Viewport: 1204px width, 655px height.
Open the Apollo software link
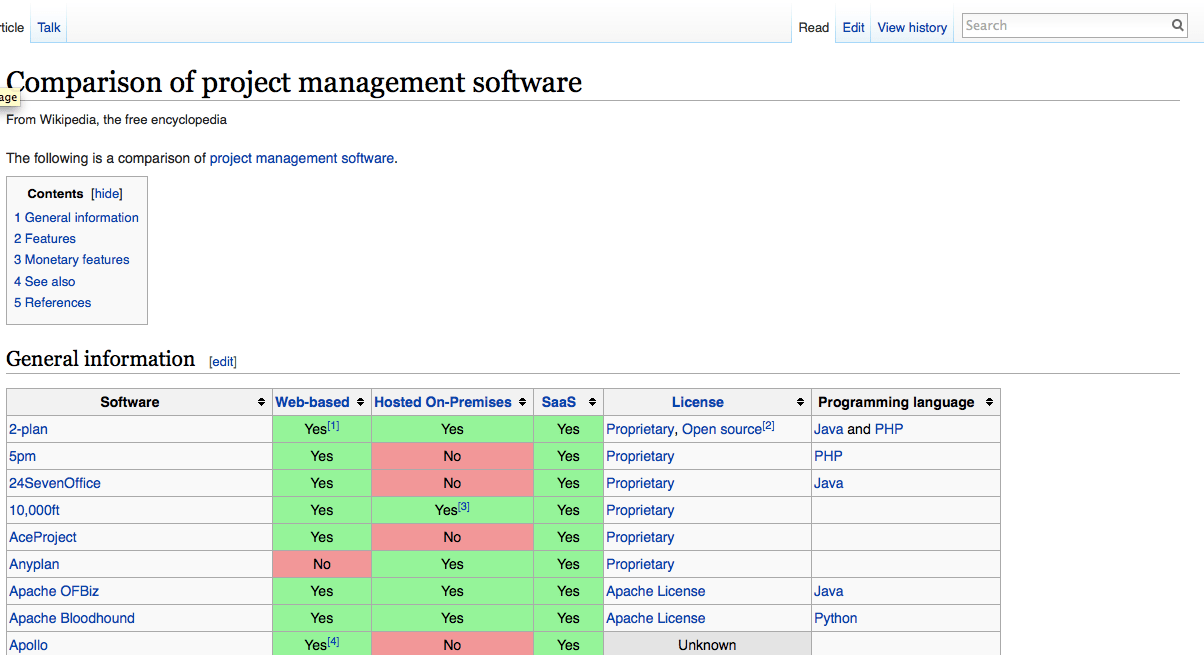point(28,645)
